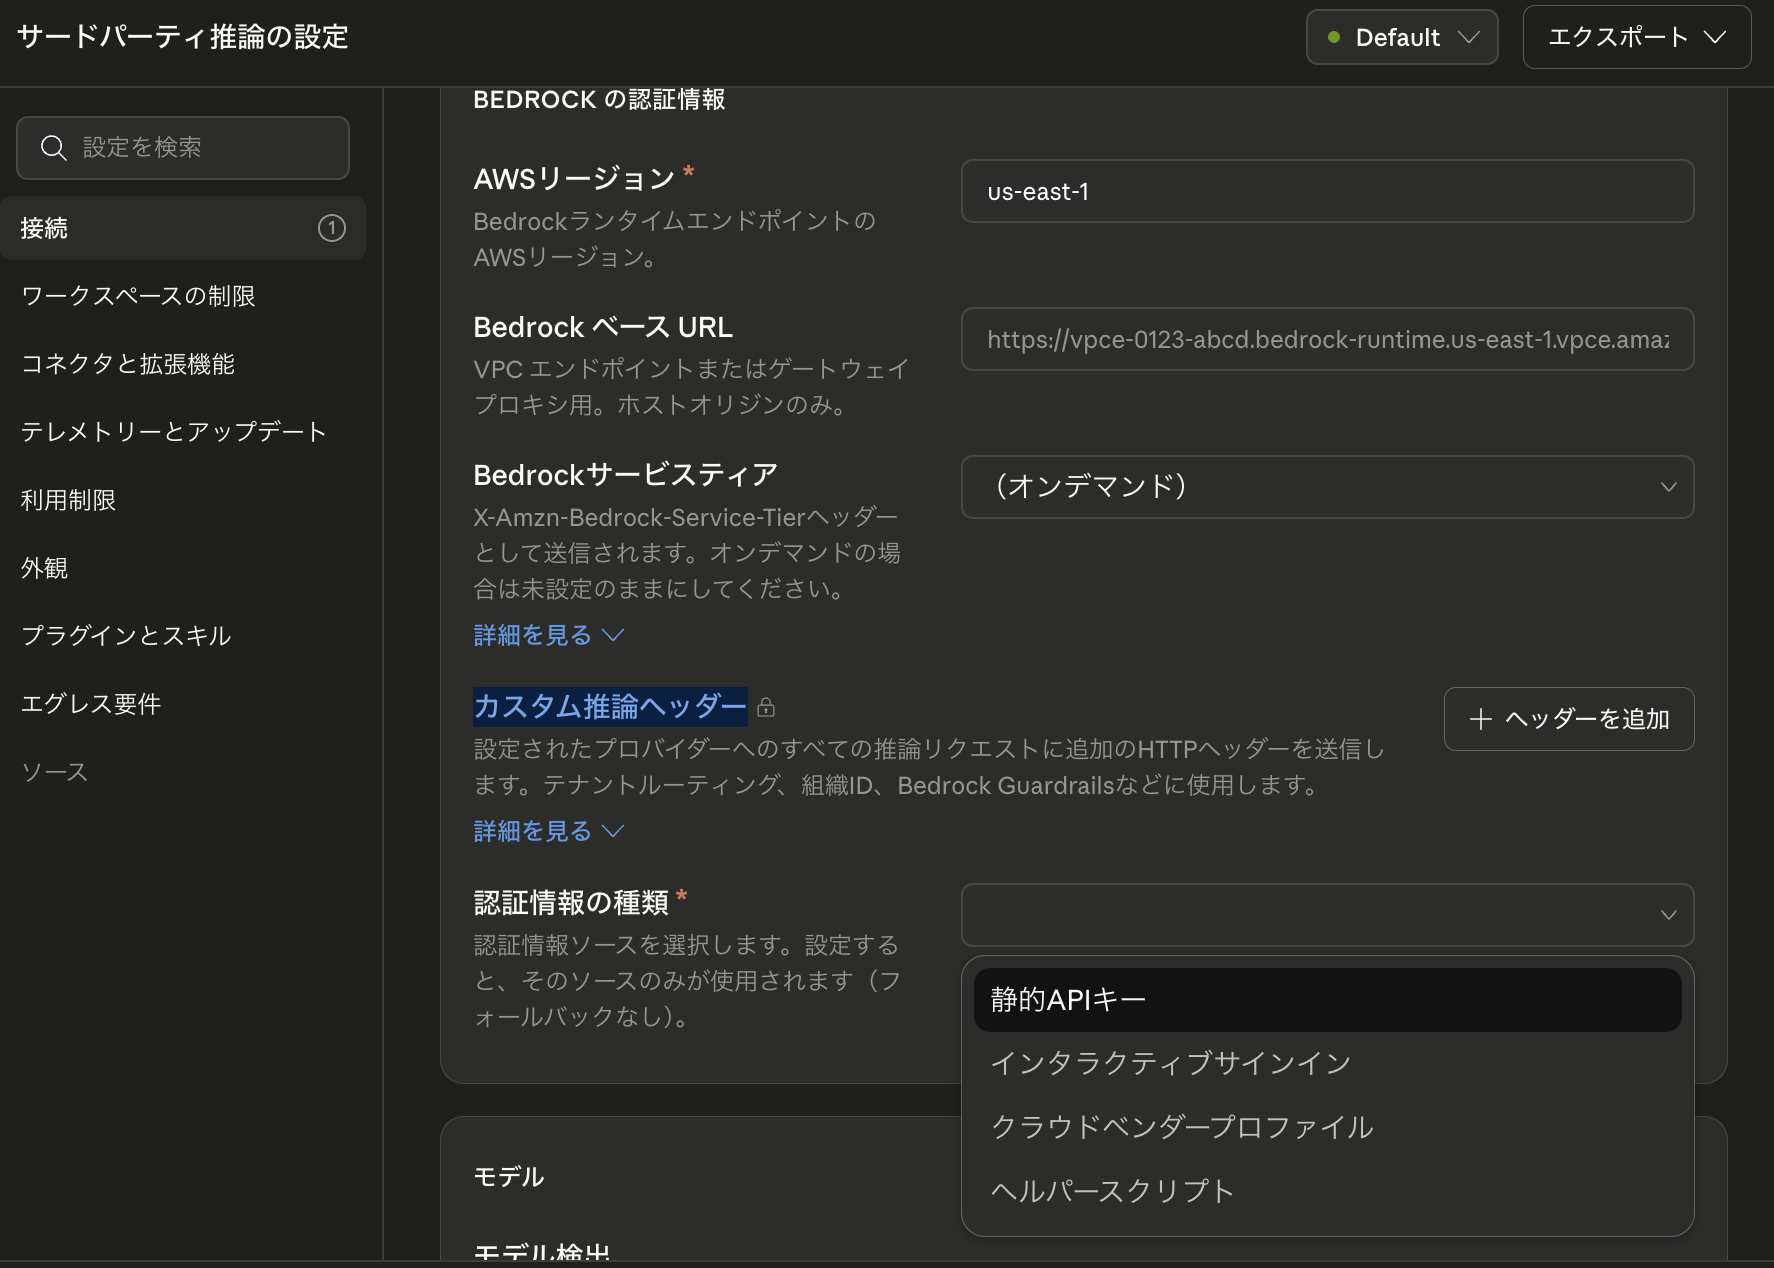Screen dimensions: 1774x1268
Task: Click the モデル section heading
Action: click(509, 1177)
